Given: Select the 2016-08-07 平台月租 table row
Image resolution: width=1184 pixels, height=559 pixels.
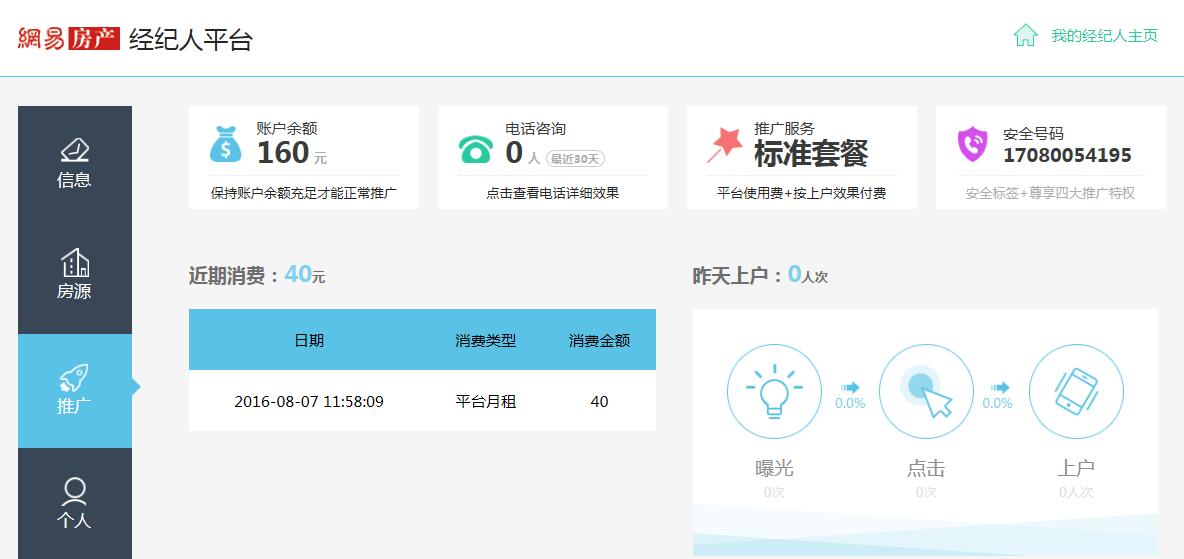Looking at the screenshot, I should point(422,402).
